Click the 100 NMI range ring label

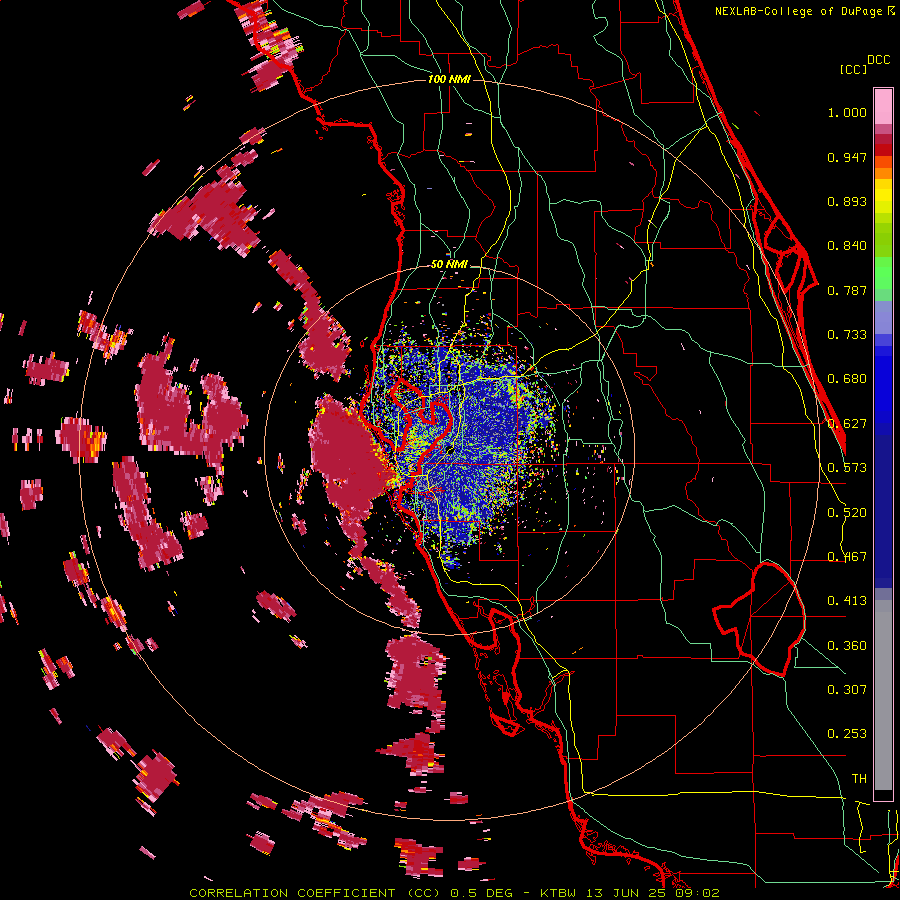(449, 79)
